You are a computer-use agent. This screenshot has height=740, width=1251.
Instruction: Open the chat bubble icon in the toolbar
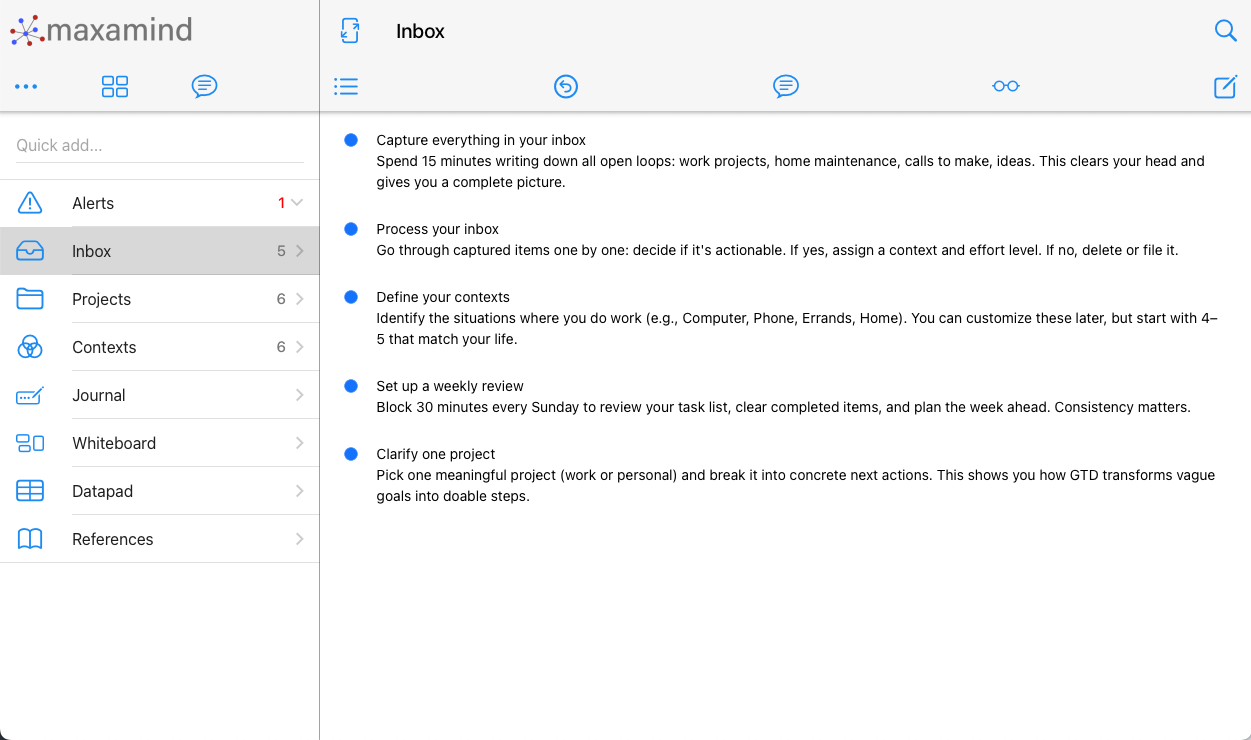pos(786,87)
